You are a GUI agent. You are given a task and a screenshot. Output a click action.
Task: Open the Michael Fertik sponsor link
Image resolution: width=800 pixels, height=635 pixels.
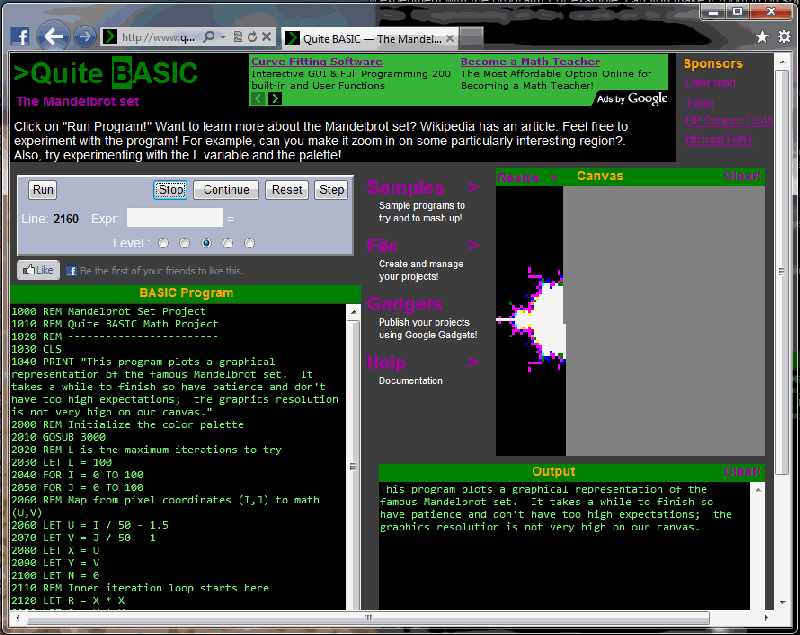point(719,139)
